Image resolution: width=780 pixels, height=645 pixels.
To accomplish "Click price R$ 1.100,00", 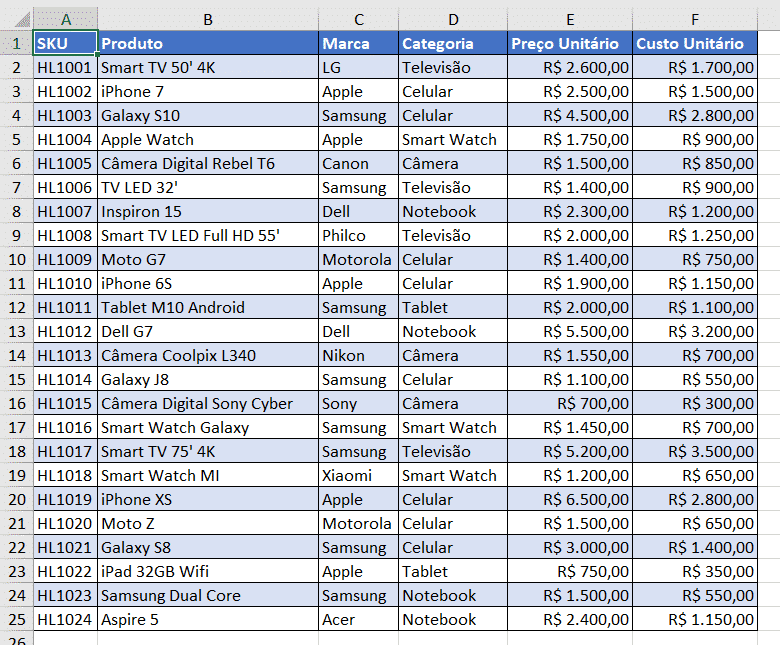I will click(570, 379).
